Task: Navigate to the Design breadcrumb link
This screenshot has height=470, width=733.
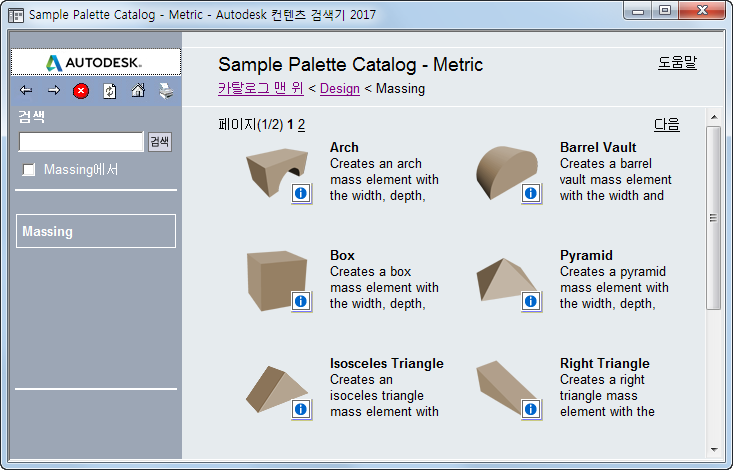Action: [340, 88]
